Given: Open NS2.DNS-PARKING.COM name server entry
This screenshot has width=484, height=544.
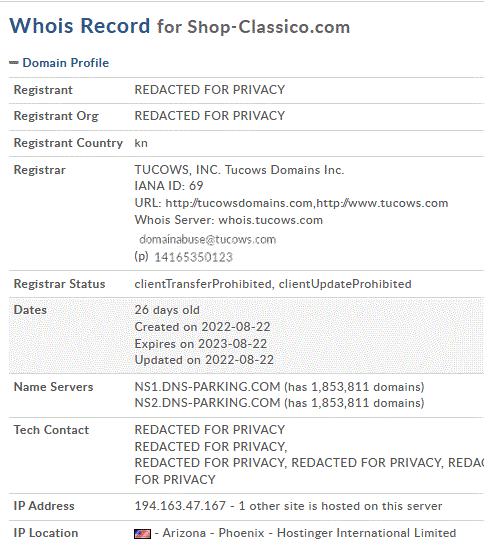Looking at the screenshot, I should point(207,403).
